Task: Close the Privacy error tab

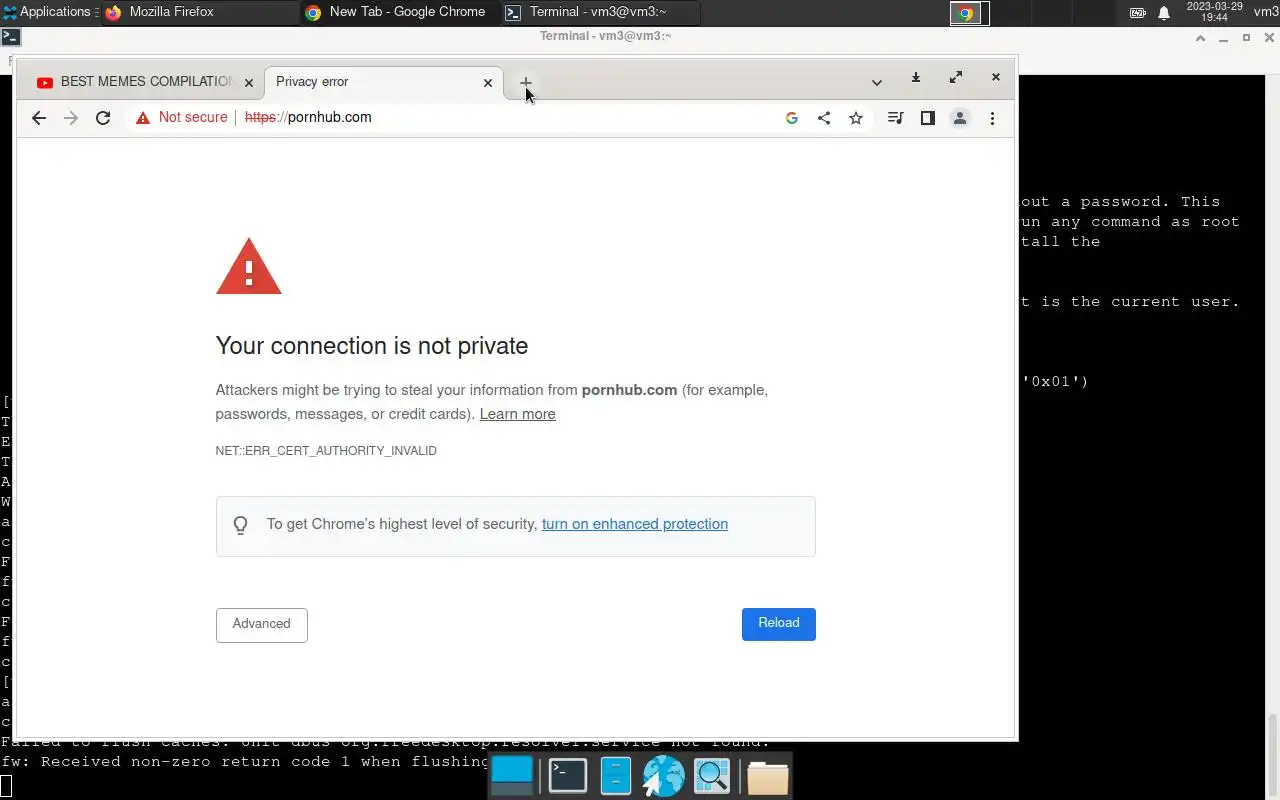Action: (488, 83)
